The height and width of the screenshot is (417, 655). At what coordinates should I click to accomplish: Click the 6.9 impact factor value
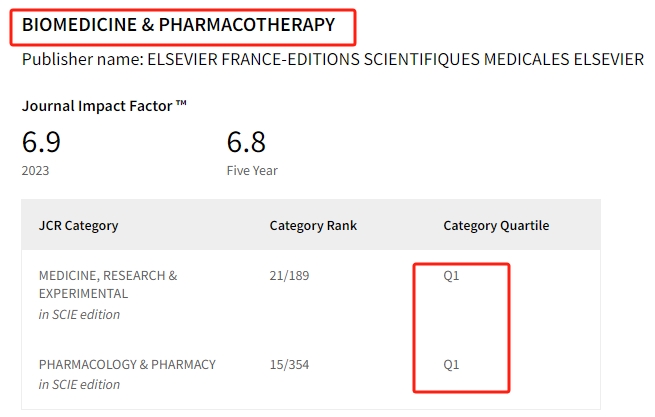[41, 142]
